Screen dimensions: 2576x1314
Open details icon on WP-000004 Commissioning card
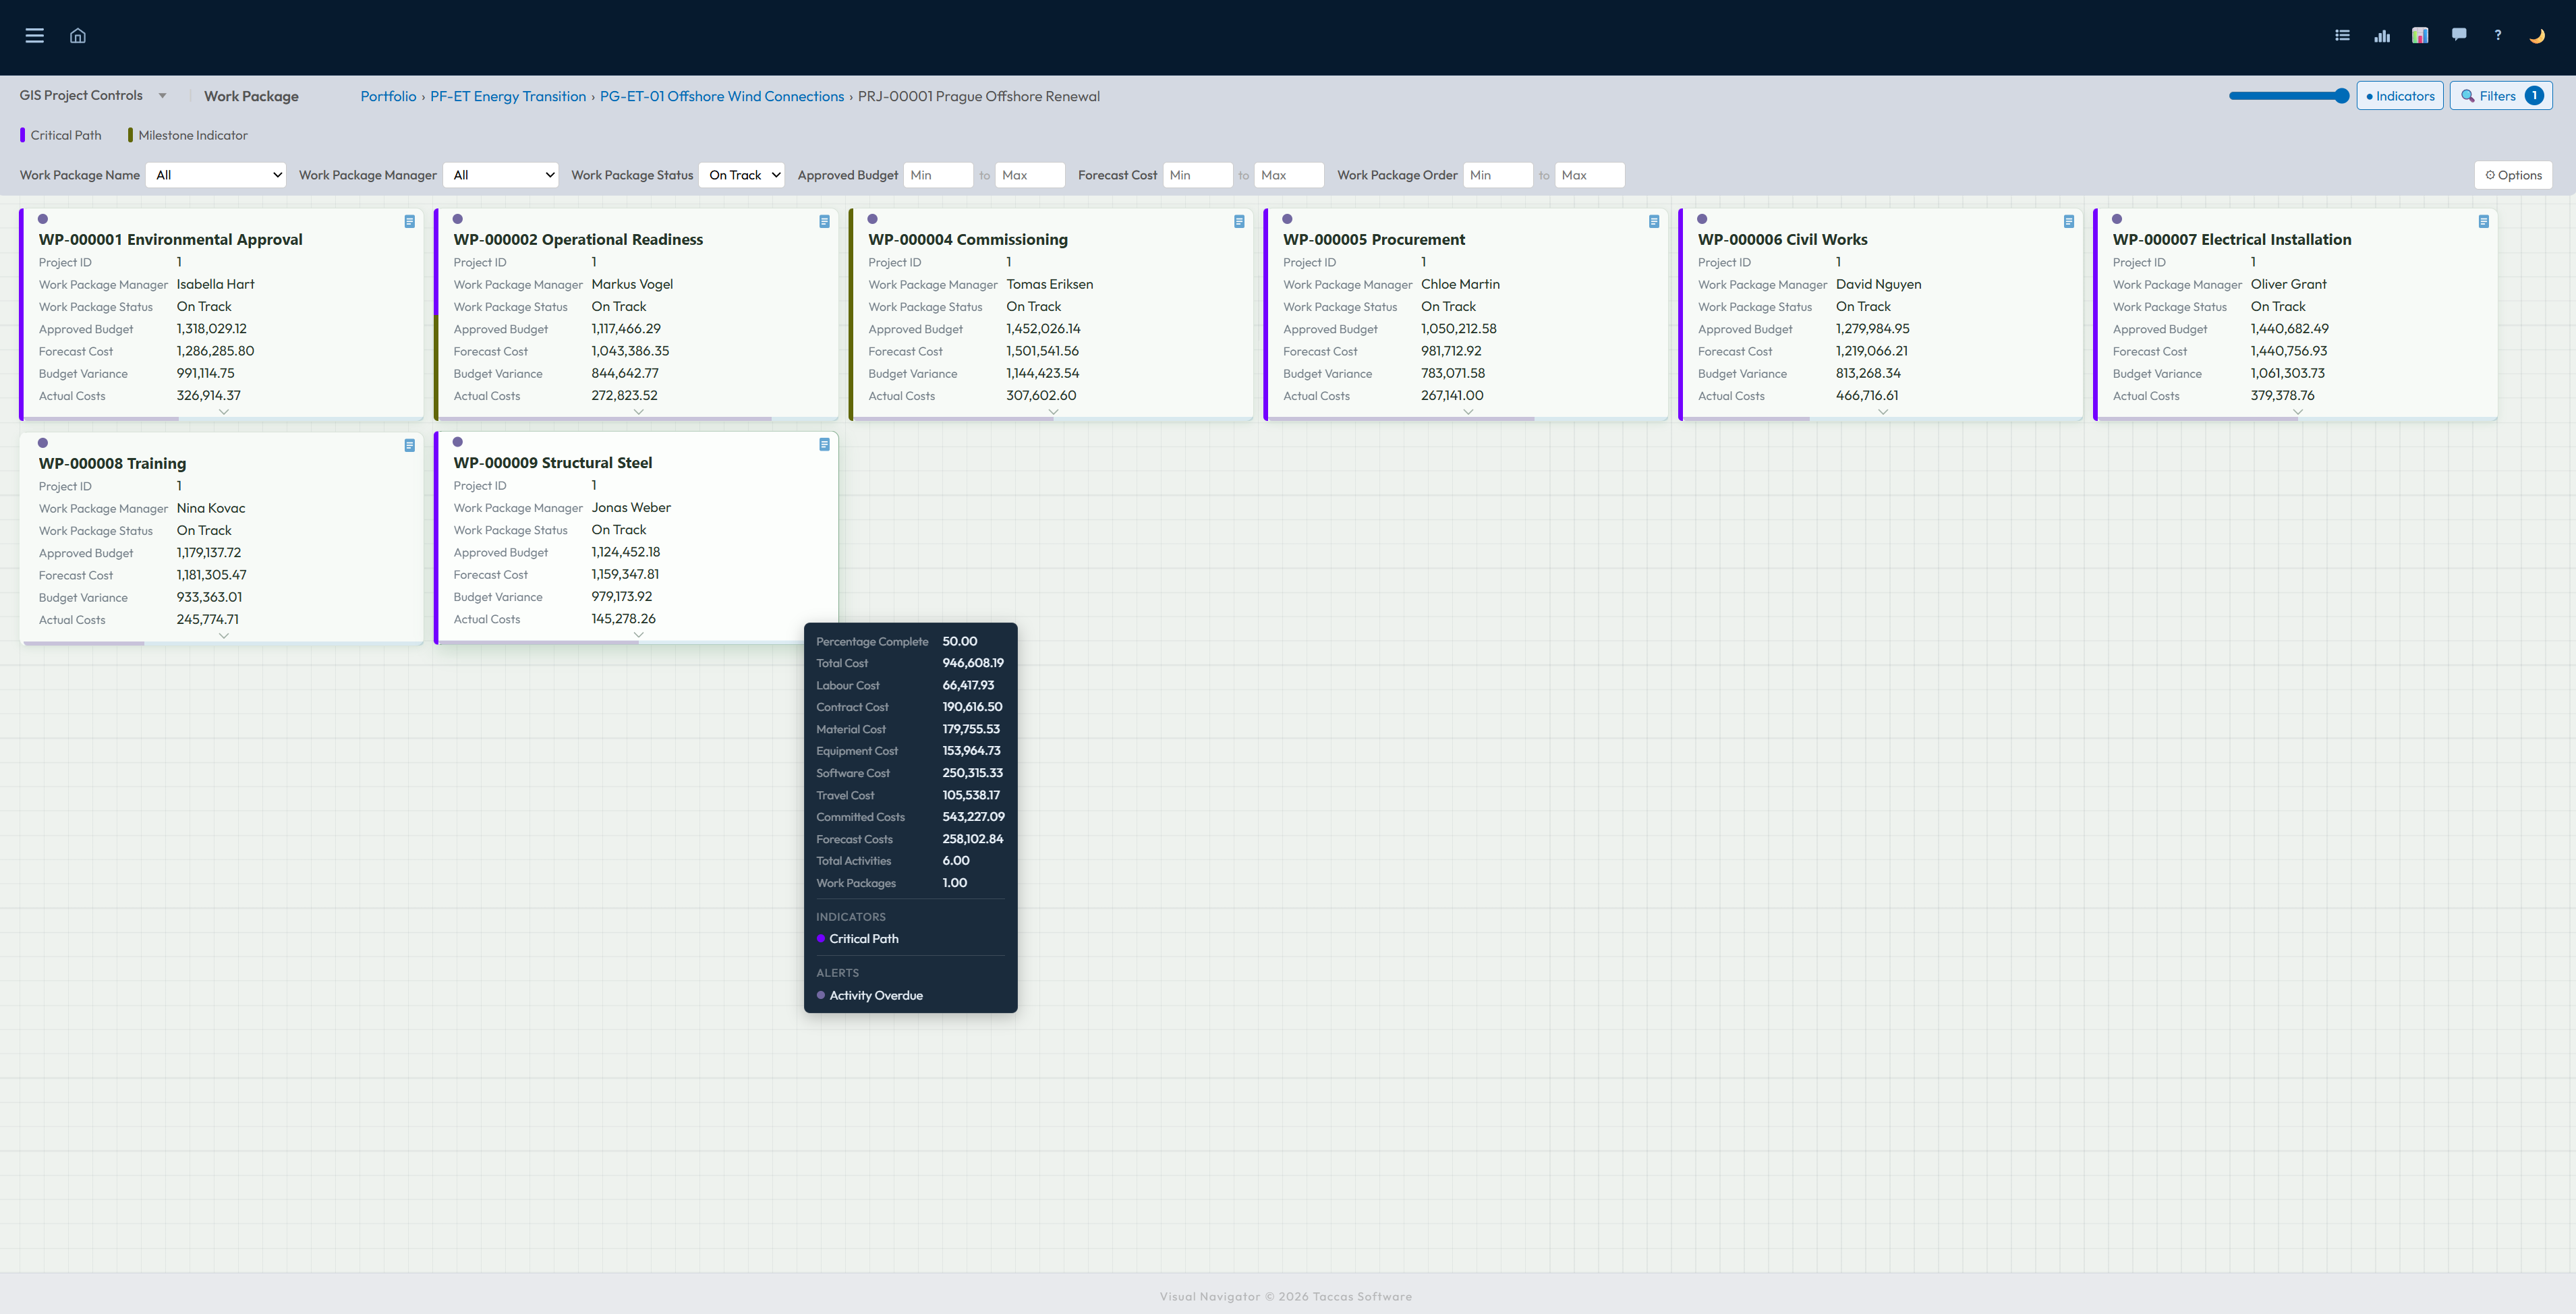click(x=1239, y=222)
